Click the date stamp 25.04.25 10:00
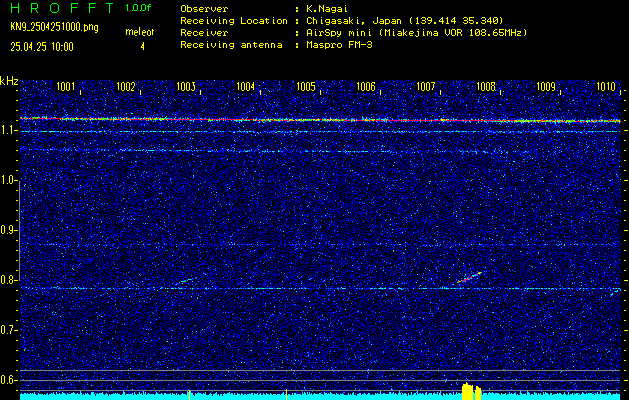The width and height of the screenshot is (629, 400). [42, 47]
